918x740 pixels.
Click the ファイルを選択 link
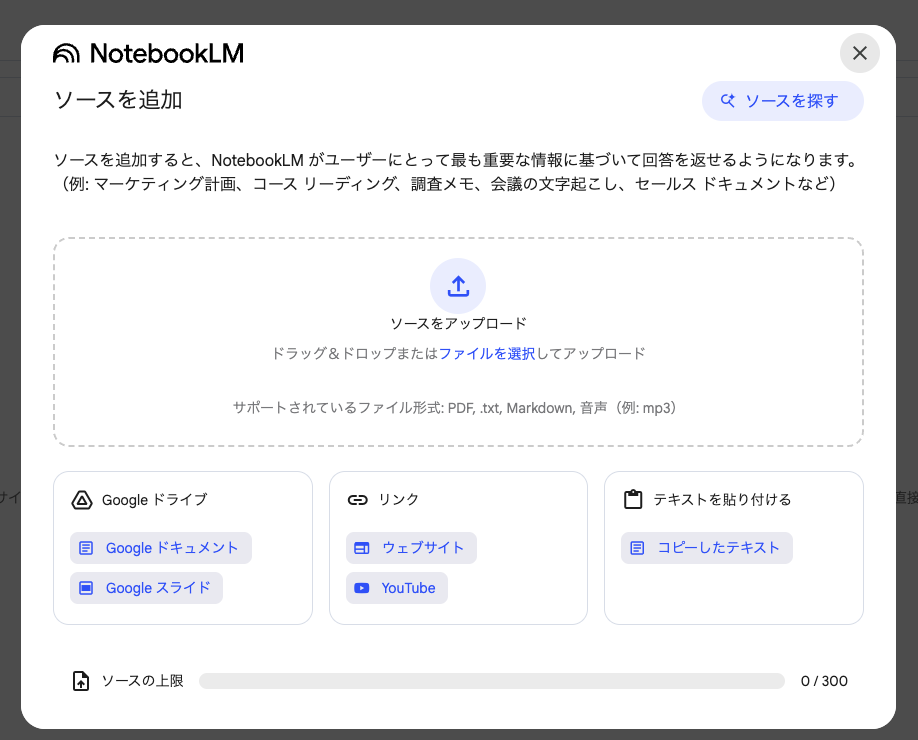click(487, 354)
